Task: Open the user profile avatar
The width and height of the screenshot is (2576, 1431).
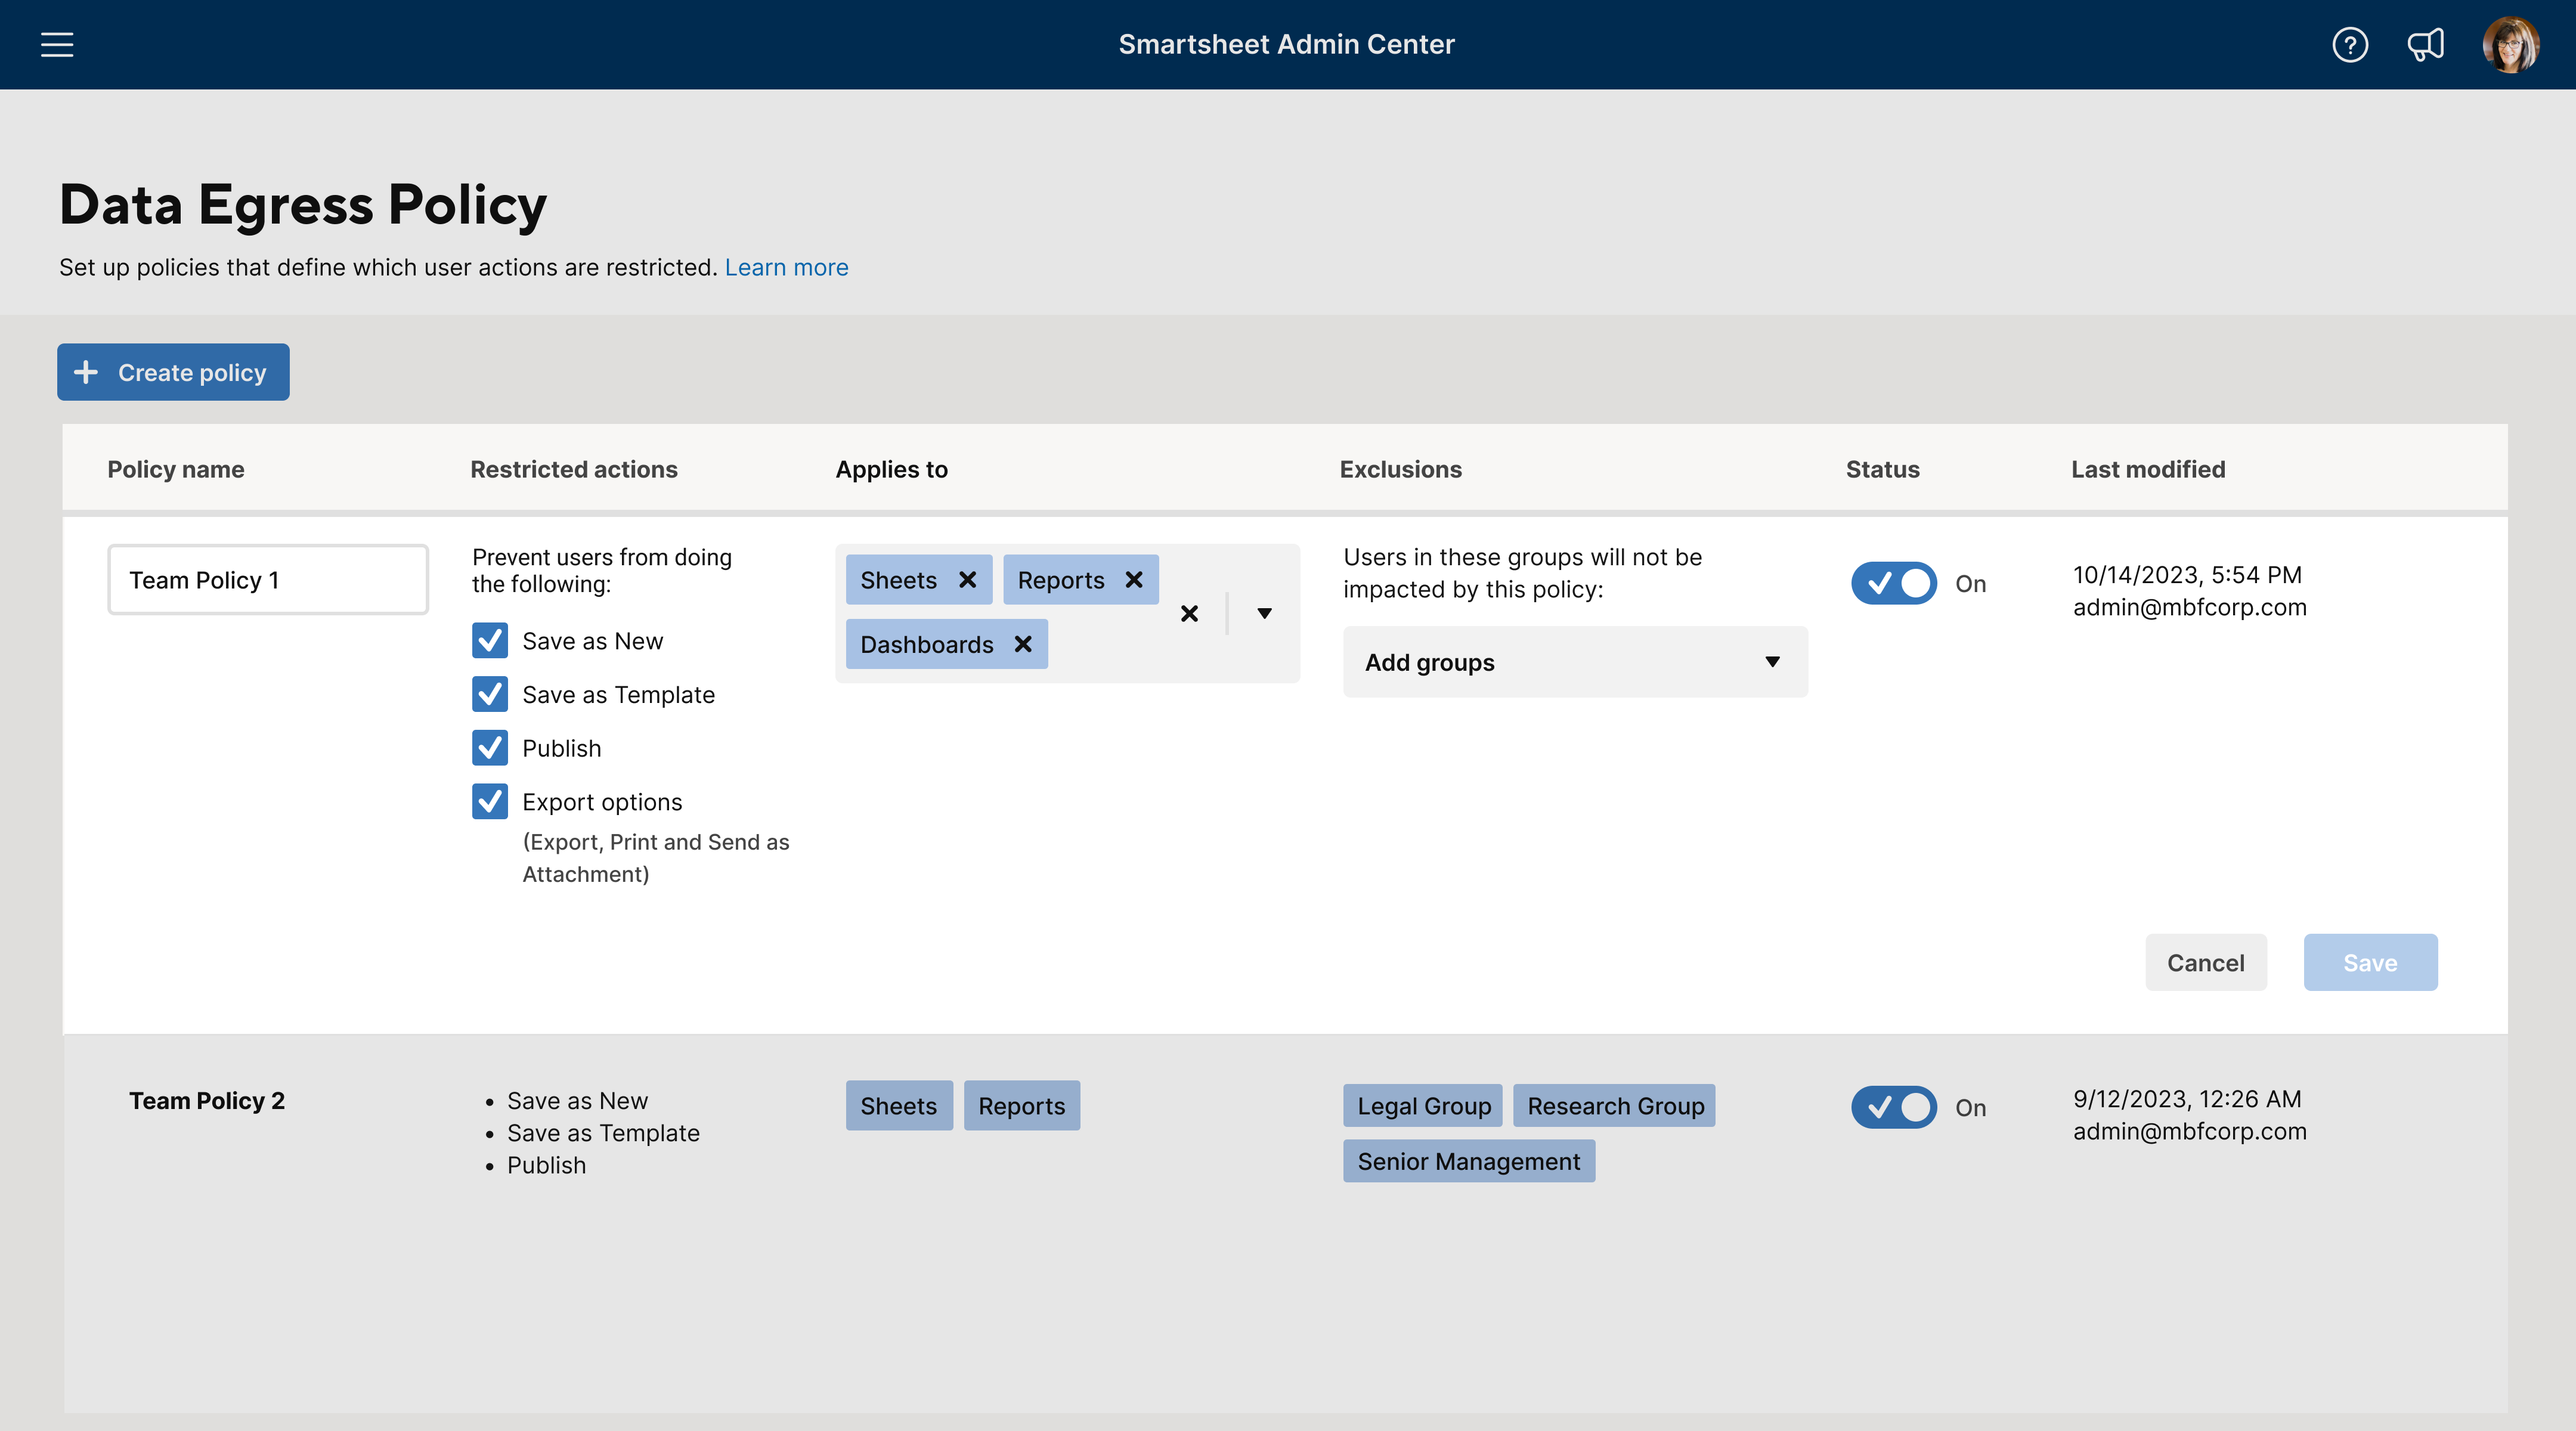Action: point(2512,44)
